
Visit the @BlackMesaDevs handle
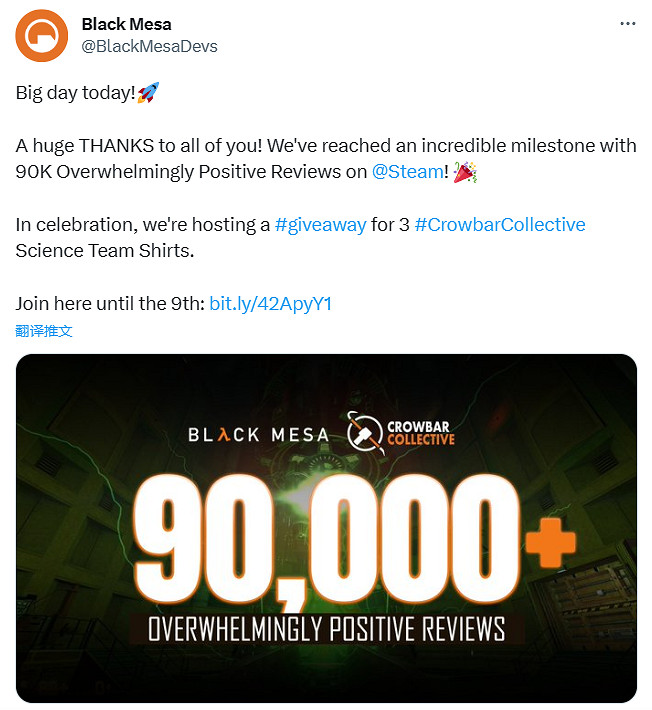pyautogui.click(x=149, y=46)
